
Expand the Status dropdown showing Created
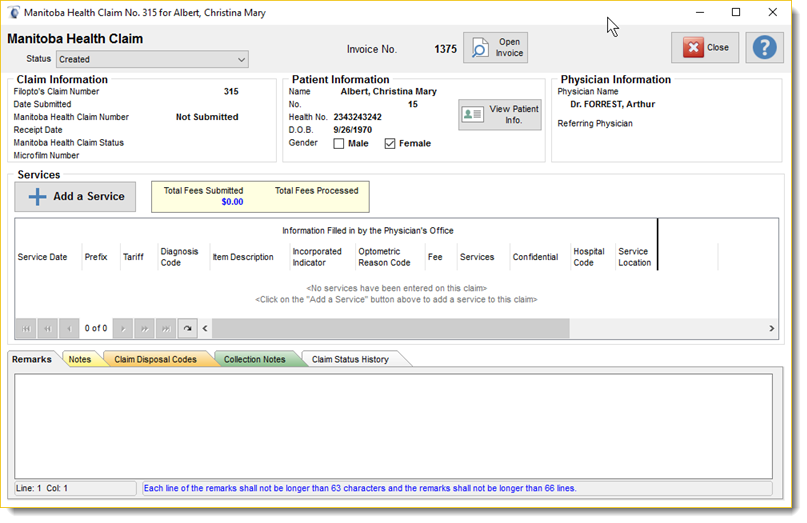coord(152,59)
